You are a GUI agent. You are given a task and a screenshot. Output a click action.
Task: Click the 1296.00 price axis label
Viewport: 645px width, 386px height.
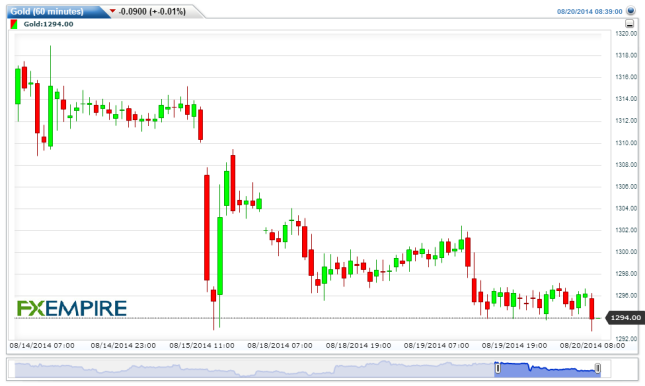(626, 295)
